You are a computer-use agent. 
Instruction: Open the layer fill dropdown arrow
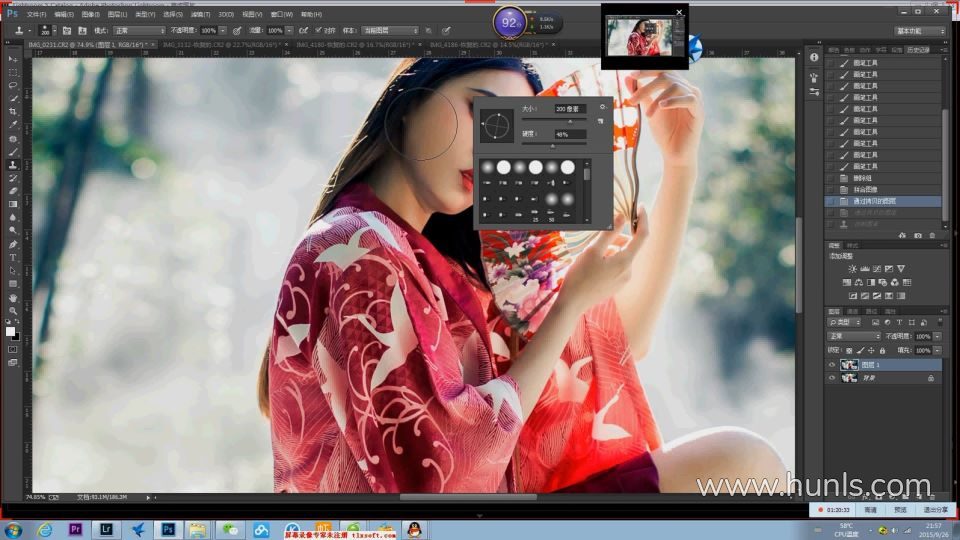pos(937,351)
